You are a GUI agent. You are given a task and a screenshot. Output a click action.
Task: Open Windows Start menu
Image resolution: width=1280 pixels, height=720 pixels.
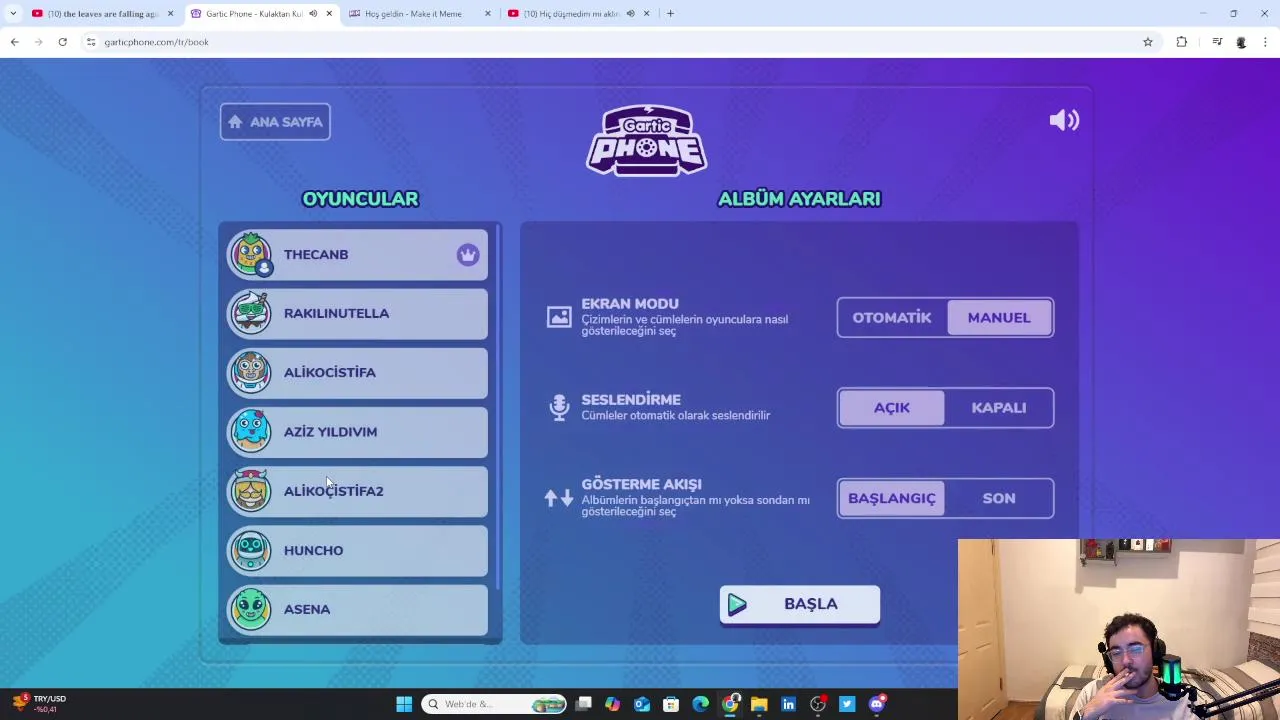click(x=404, y=704)
